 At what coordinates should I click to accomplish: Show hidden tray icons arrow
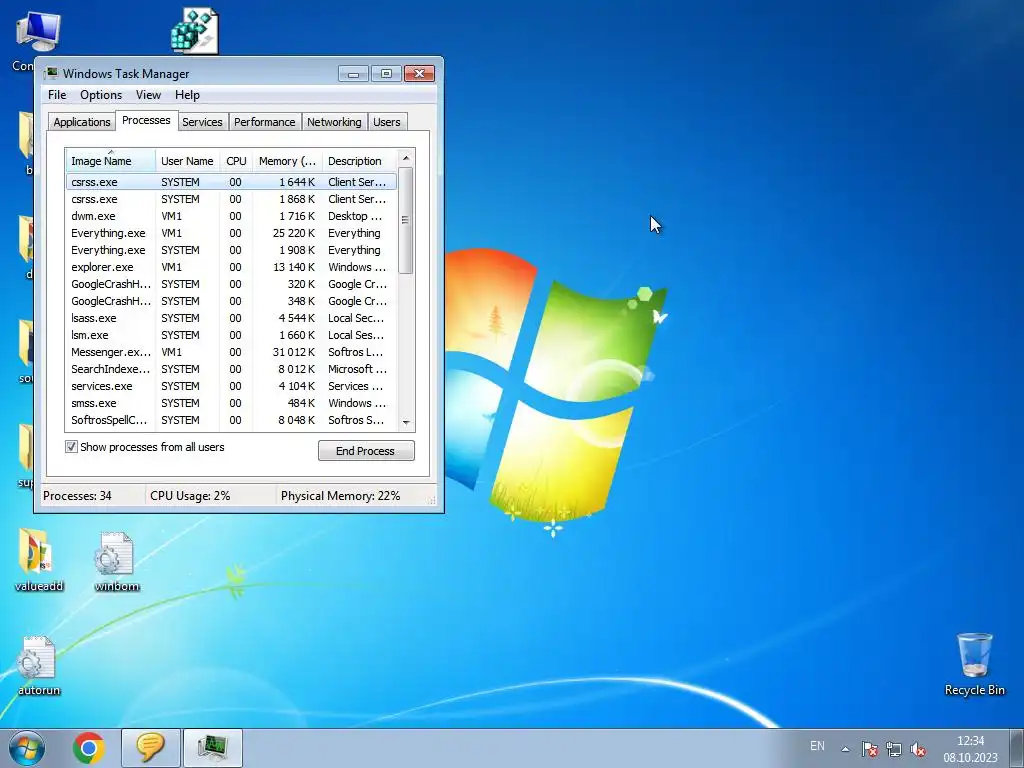[x=845, y=749]
